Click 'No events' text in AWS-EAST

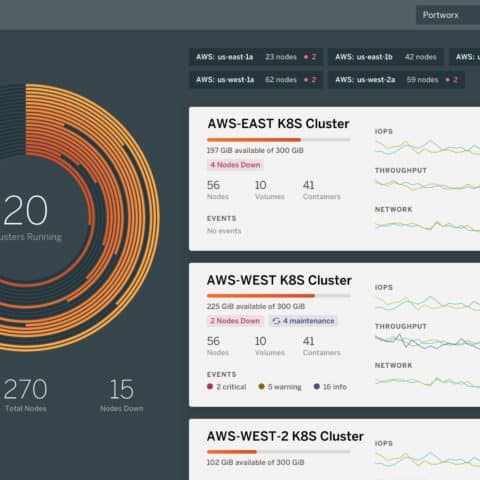pyautogui.click(x=224, y=231)
